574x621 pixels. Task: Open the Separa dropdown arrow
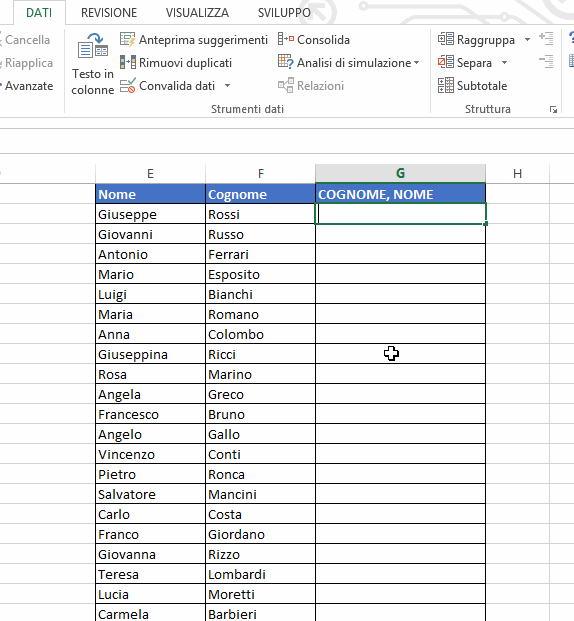pyautogui.click(x=504, y=63)
